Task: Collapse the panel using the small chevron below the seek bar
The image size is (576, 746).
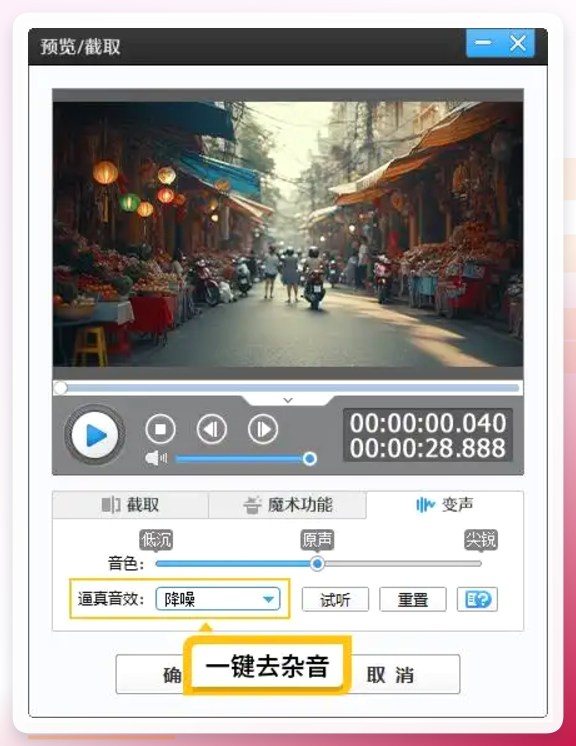Action: tap(288, 400)
